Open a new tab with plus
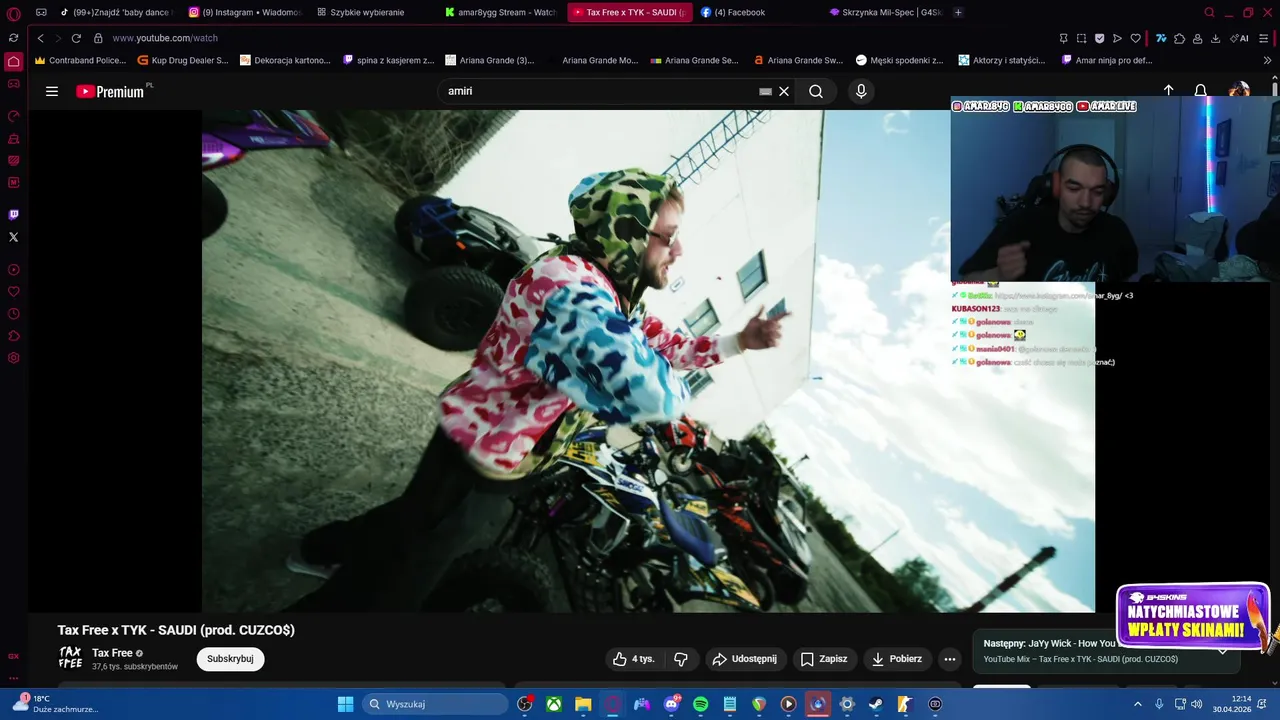Image resolution: width=1280 pixels, height=720 pixels. pos(958,13)
